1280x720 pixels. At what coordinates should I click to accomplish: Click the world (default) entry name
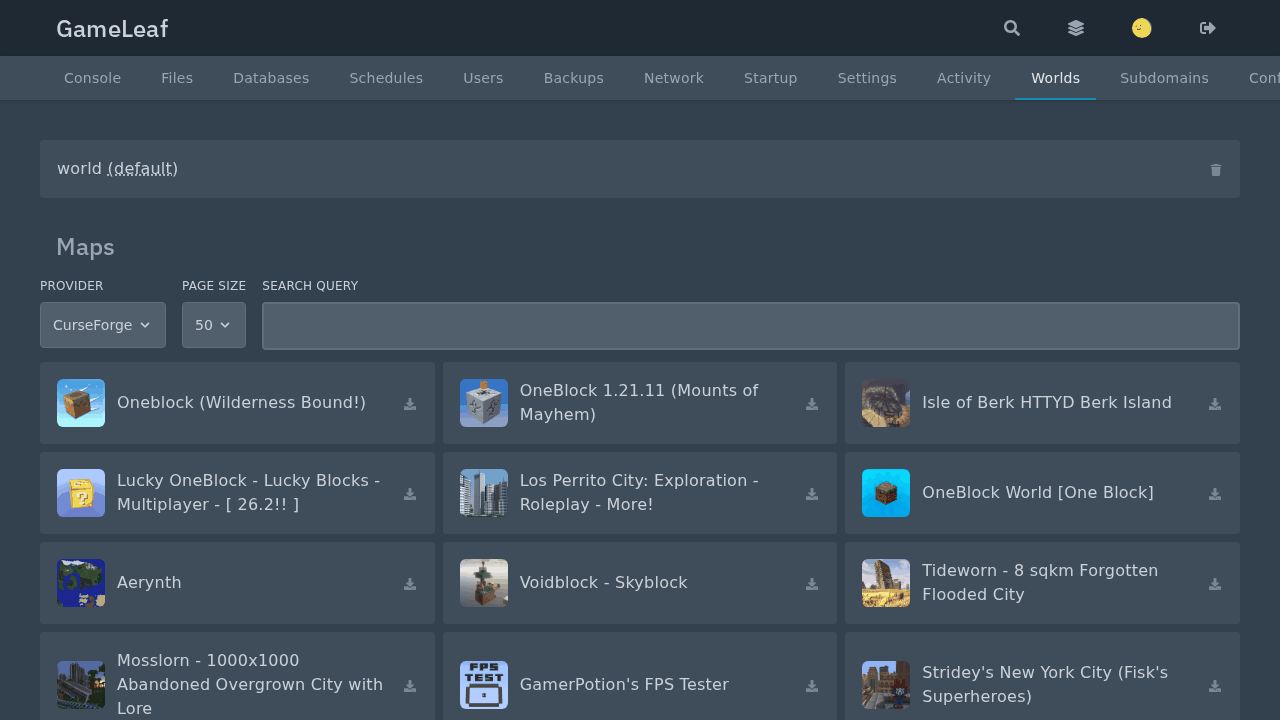(x=118, y=169)
